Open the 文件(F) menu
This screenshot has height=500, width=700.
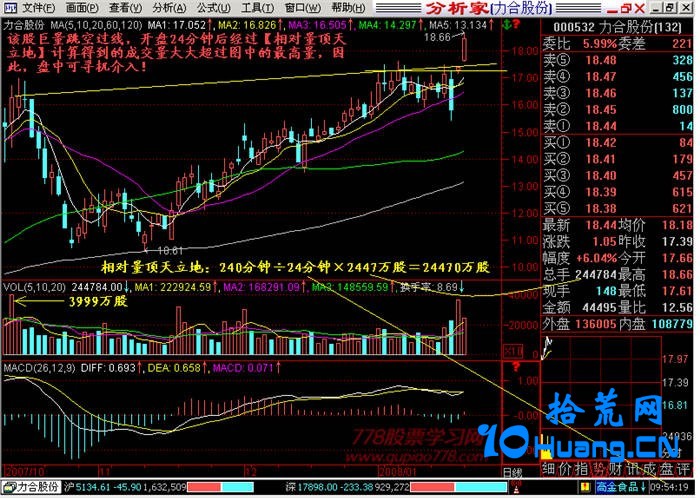[38, 8]
